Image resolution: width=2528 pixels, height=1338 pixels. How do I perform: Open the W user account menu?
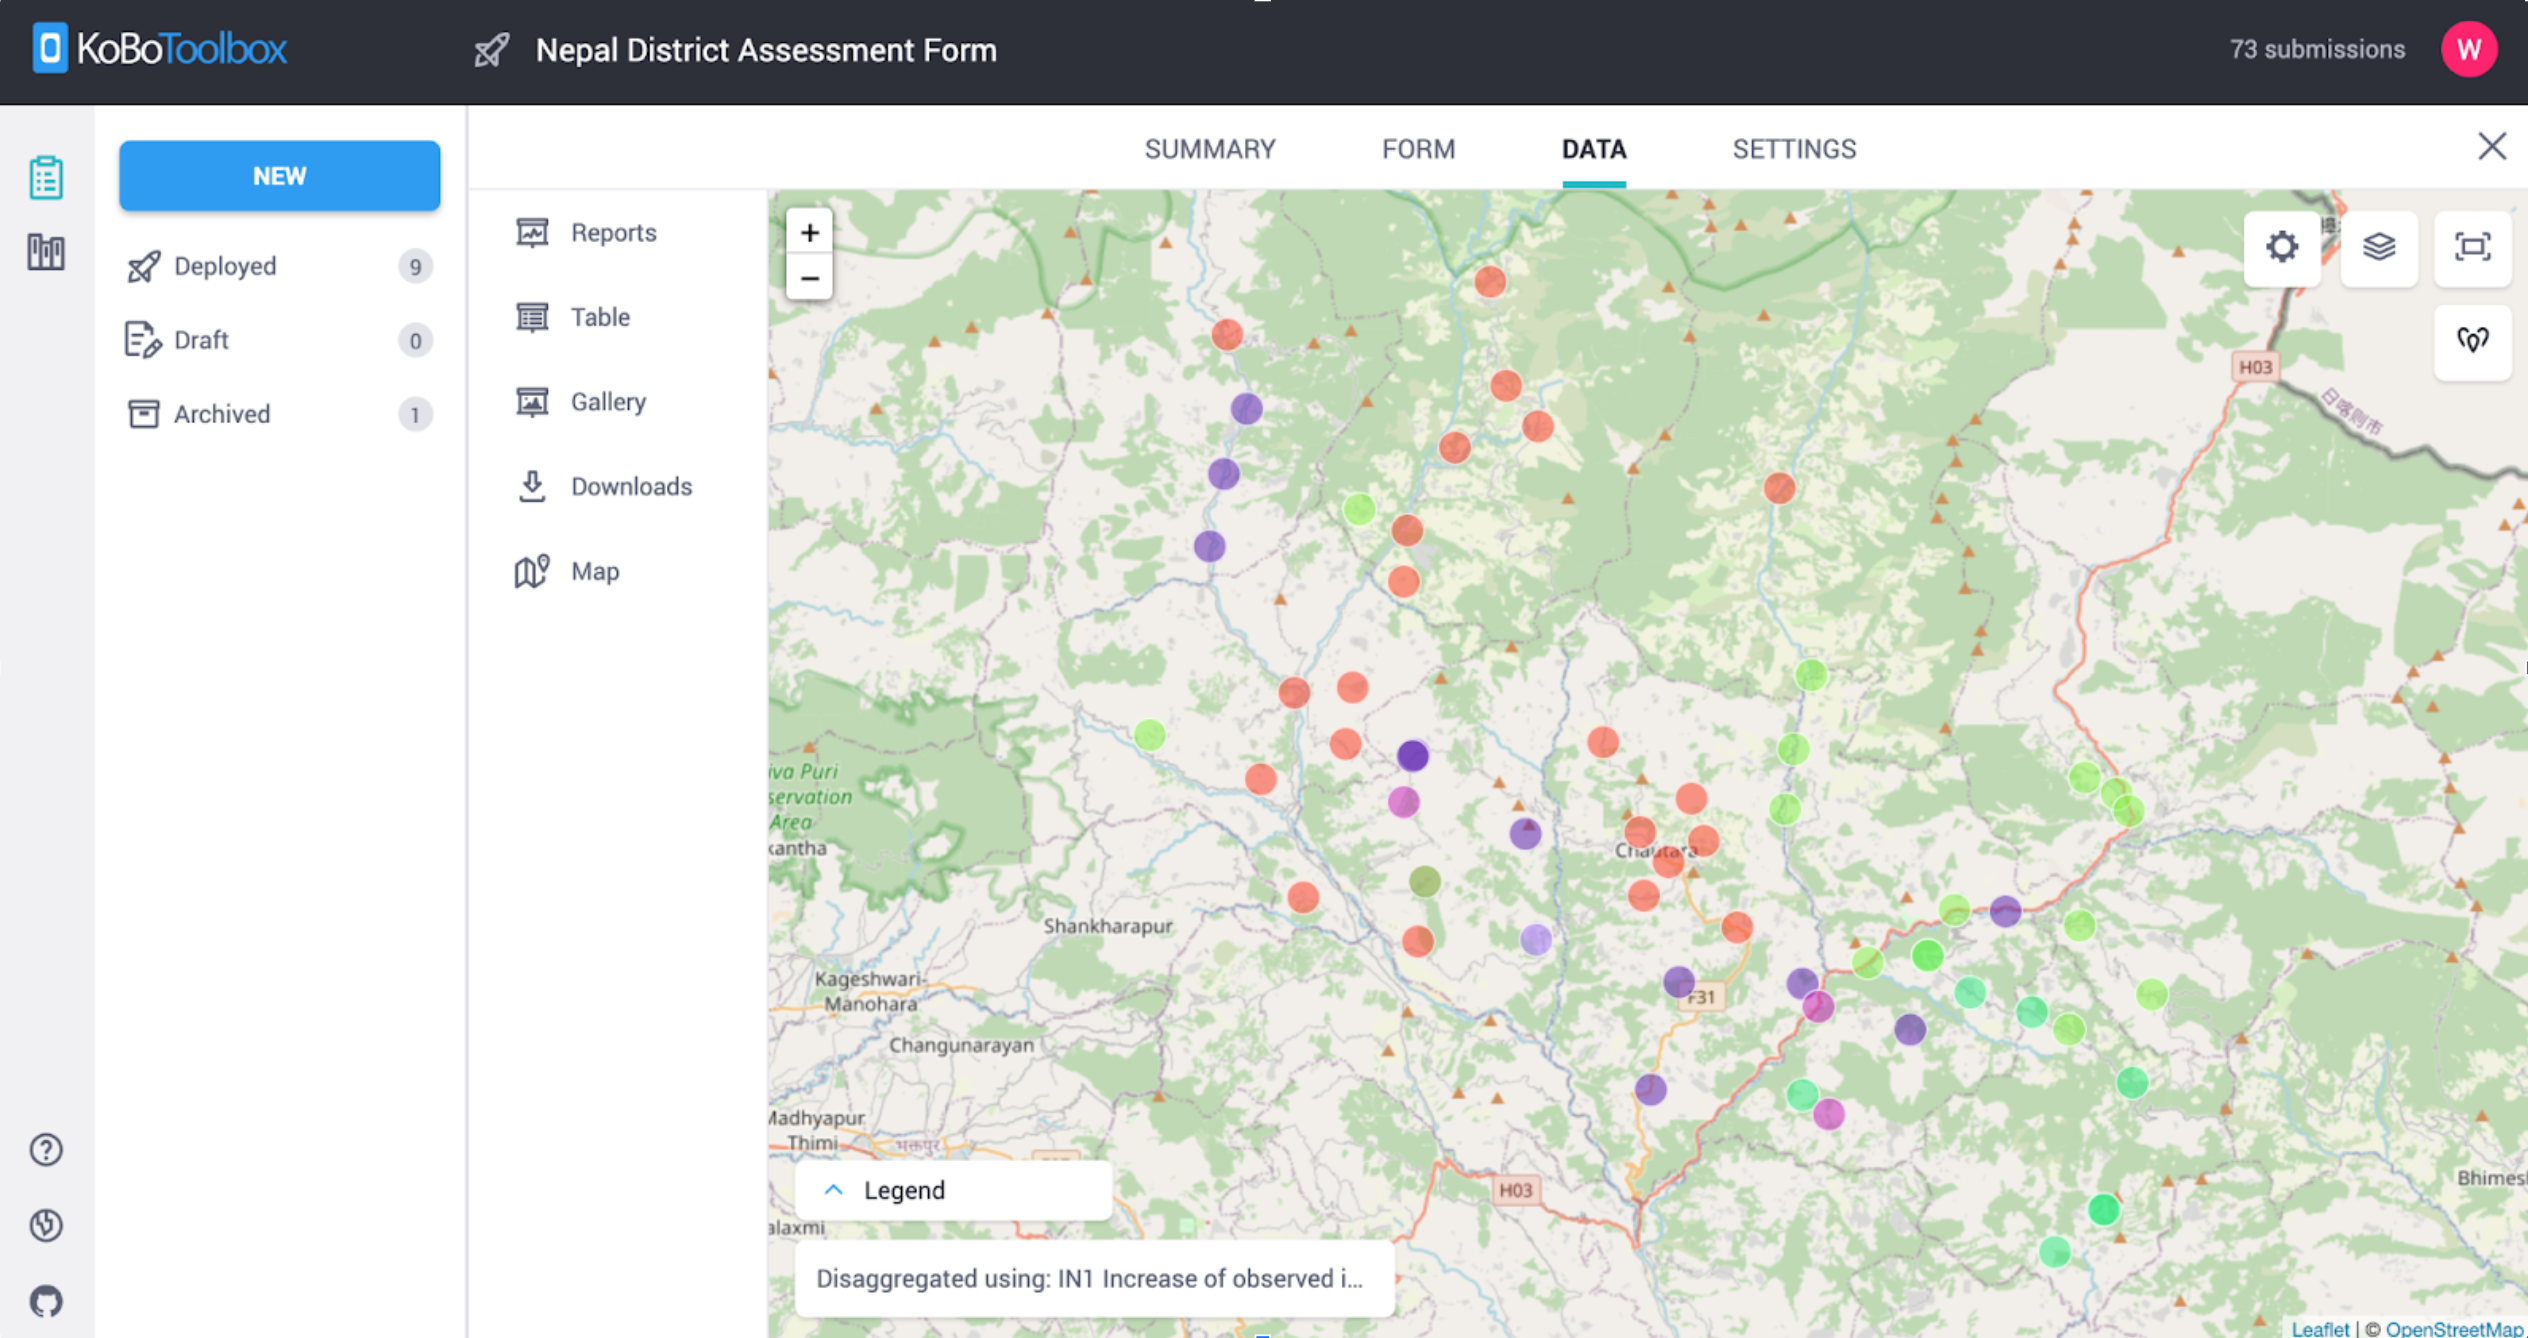[x=2468, y=50]
